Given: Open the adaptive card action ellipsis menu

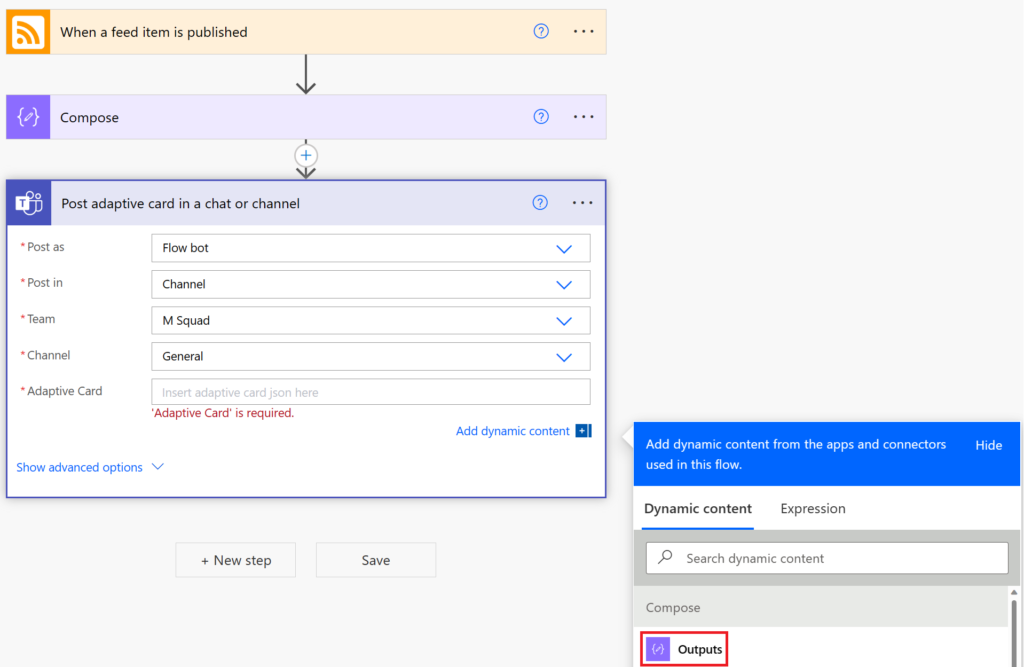Looking at the screenshot, I should coord(582,202).
